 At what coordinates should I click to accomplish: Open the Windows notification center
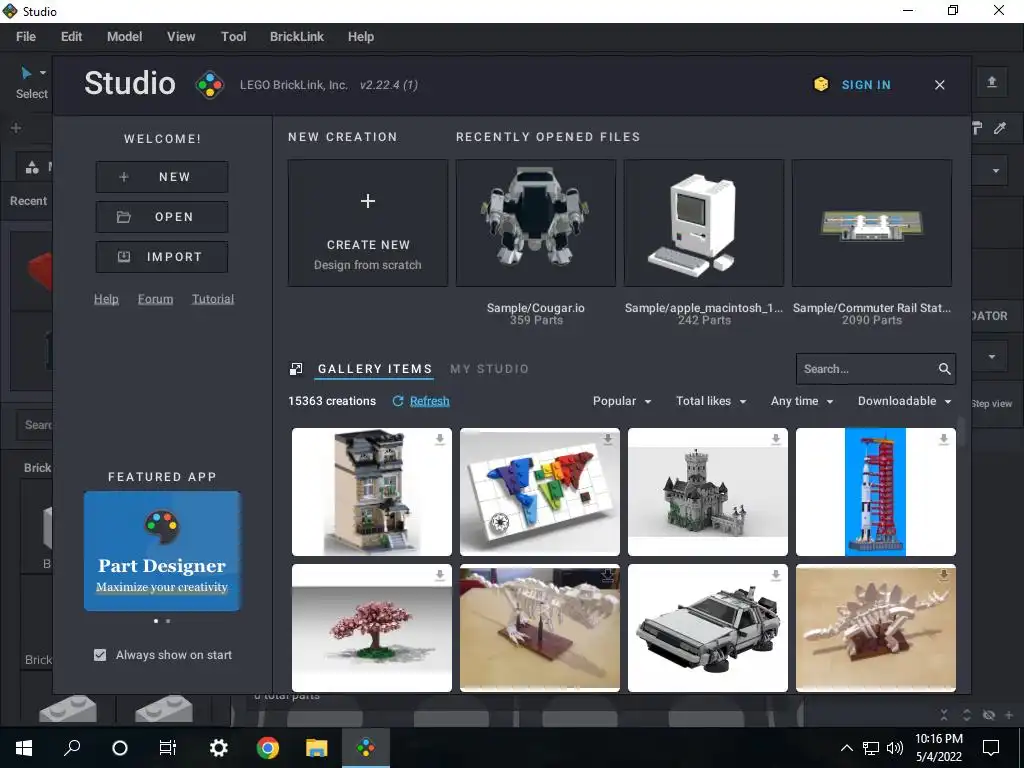(991, 748)
